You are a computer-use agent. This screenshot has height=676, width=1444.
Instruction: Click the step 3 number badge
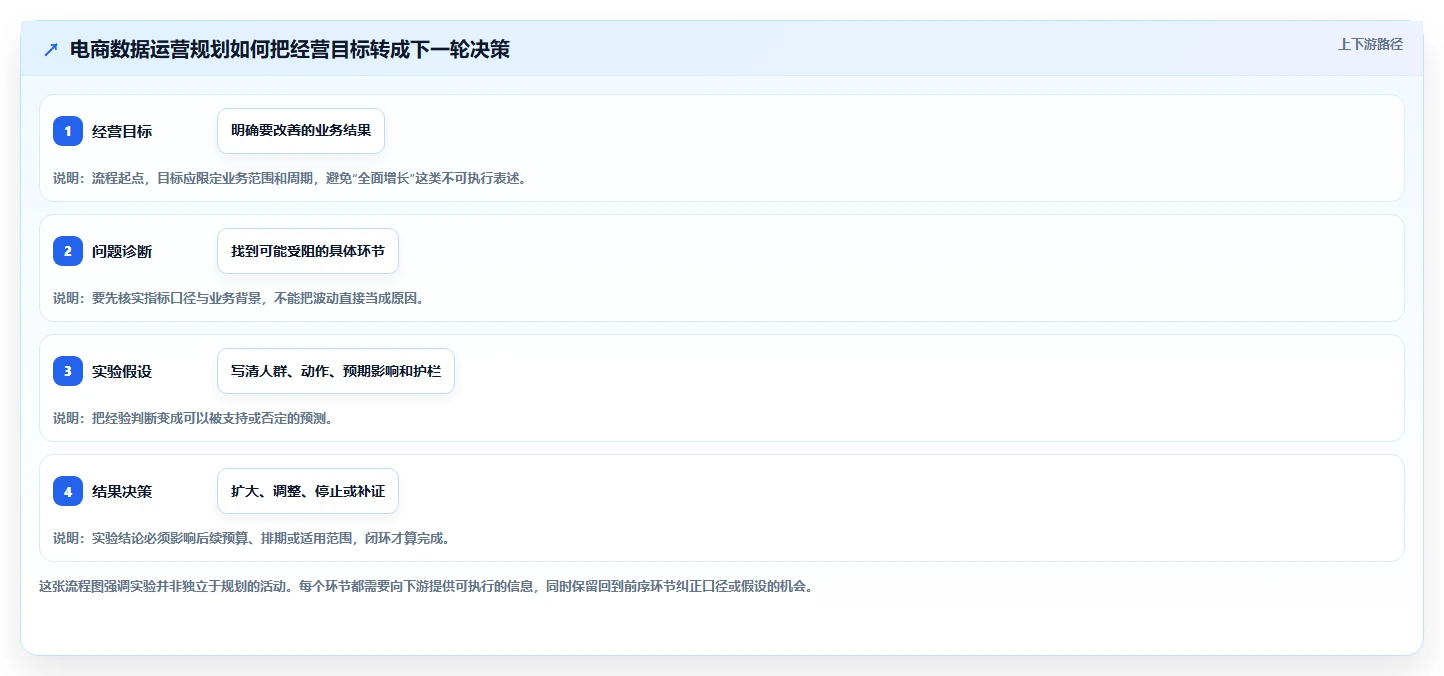(x=68, y=371)
